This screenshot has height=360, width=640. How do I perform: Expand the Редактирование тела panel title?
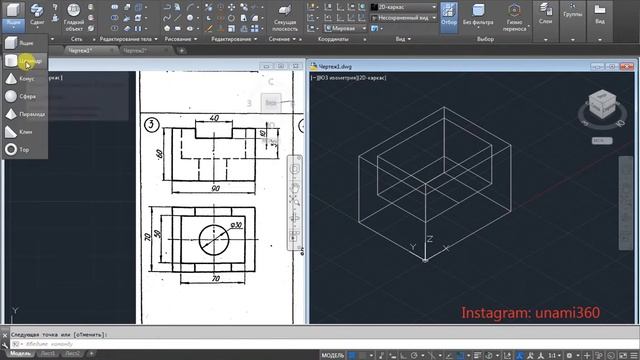pyautogui.click(x=129, y=39)
